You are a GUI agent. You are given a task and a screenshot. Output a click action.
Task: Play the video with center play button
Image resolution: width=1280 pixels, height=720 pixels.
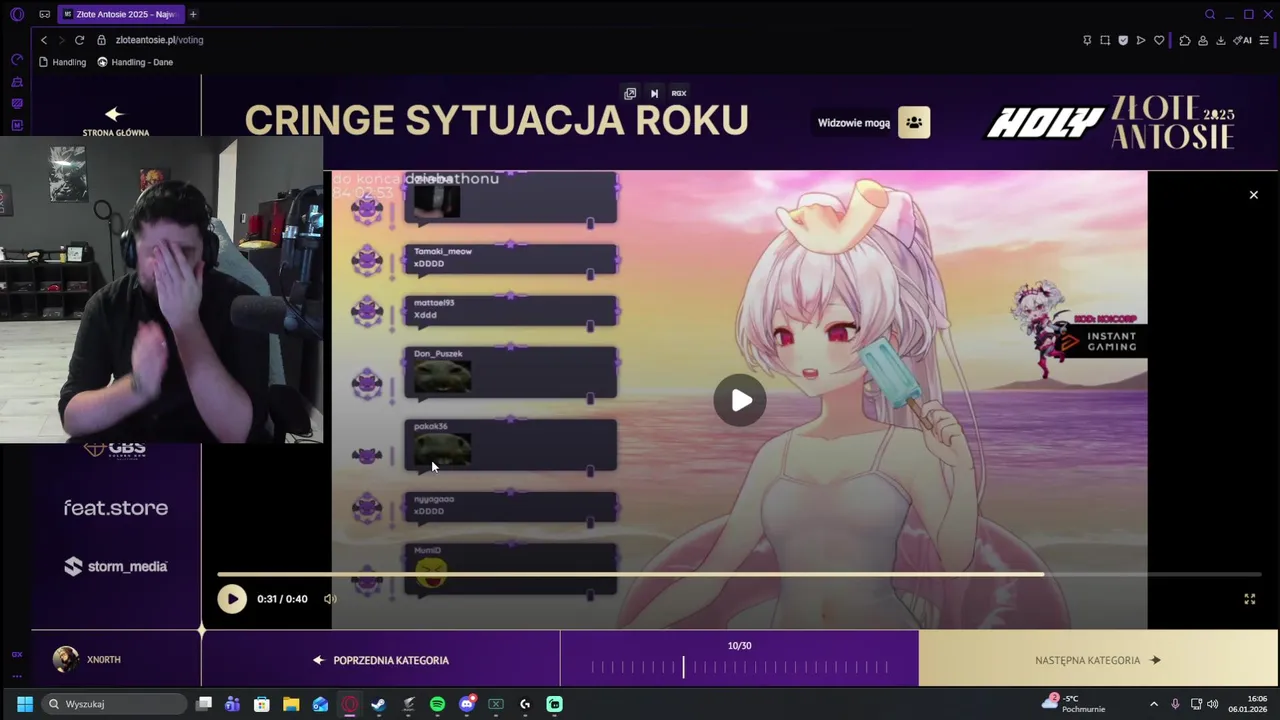740,400
